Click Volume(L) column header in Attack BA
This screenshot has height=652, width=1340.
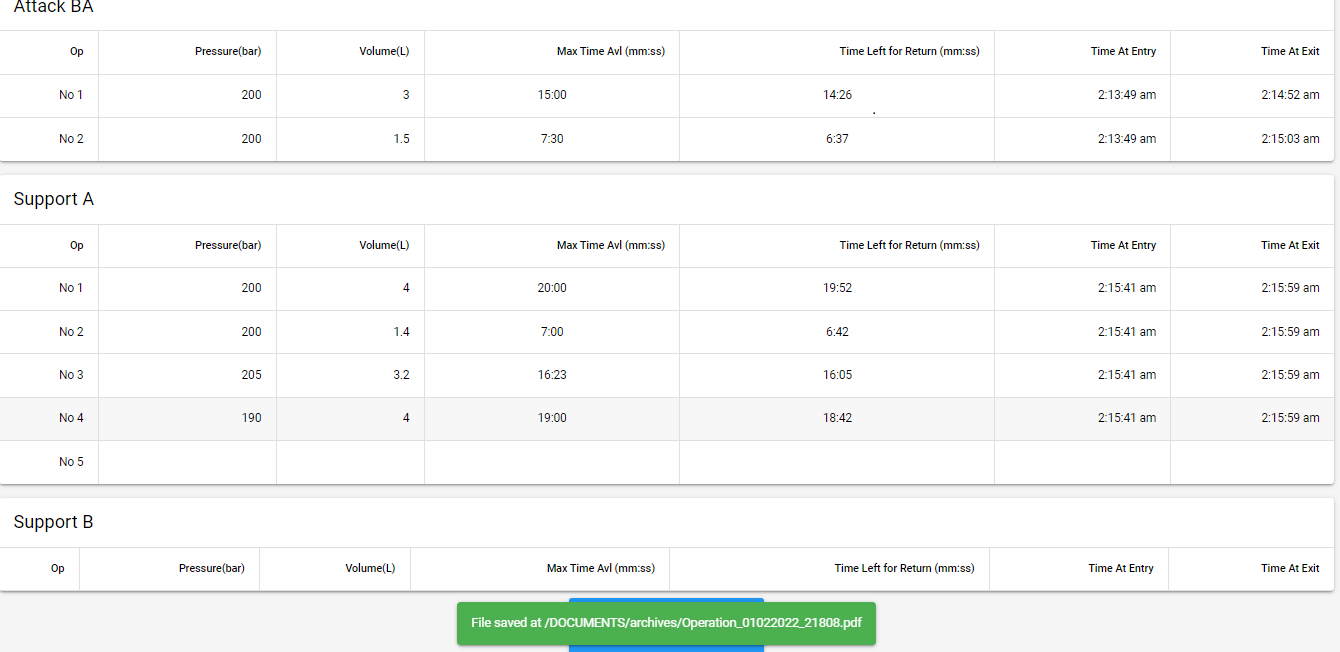pyautogui.click(x=384, y=51)
